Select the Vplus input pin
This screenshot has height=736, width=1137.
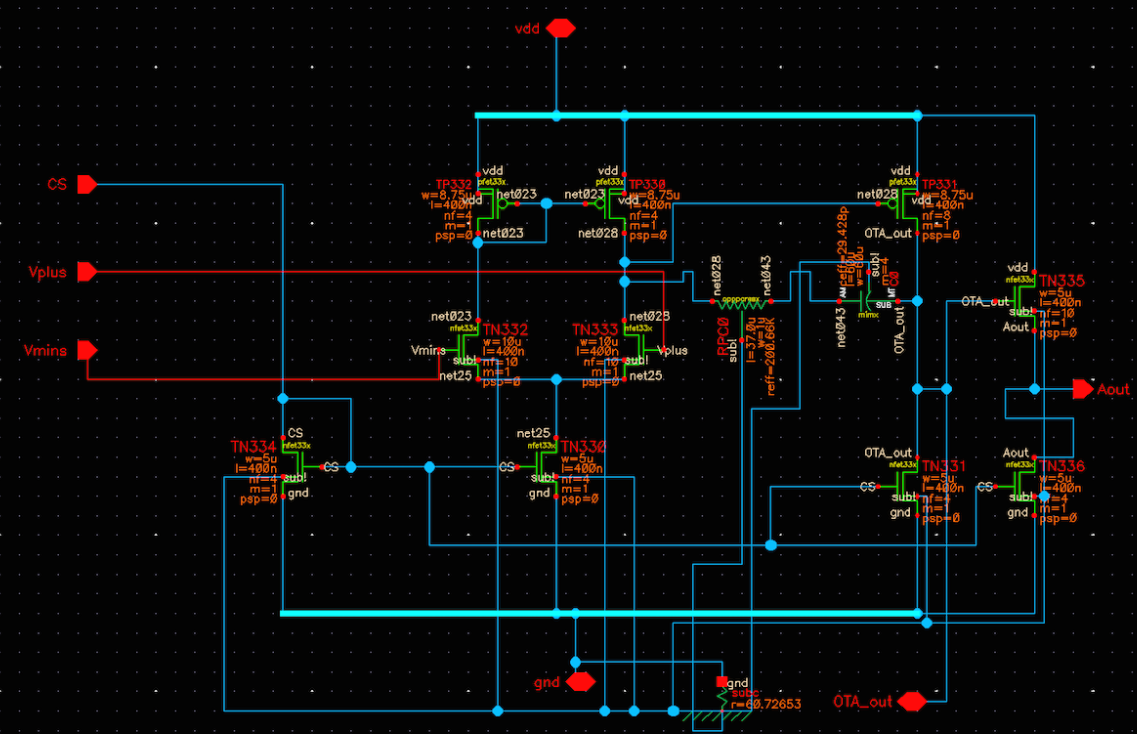click(87, 272)
